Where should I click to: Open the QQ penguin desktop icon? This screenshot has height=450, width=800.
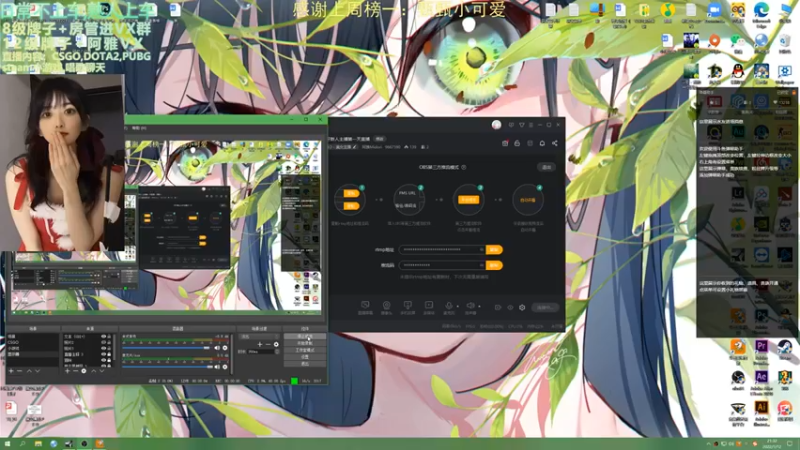(x=738, y=71)
